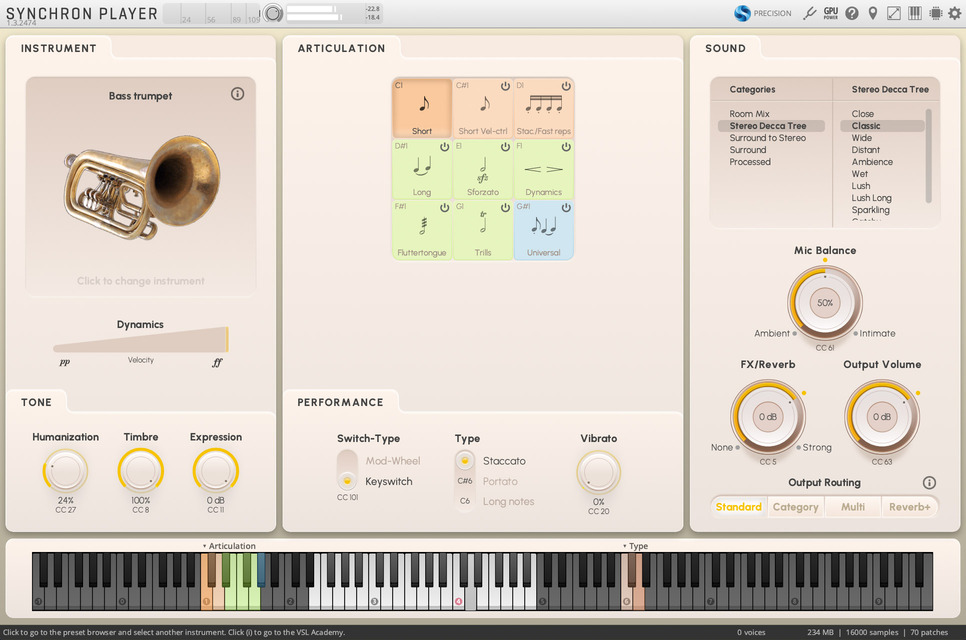Toggle power for Short Vel-ctrl articulation
Screen dimensions: 966x640
click(505, 86)
